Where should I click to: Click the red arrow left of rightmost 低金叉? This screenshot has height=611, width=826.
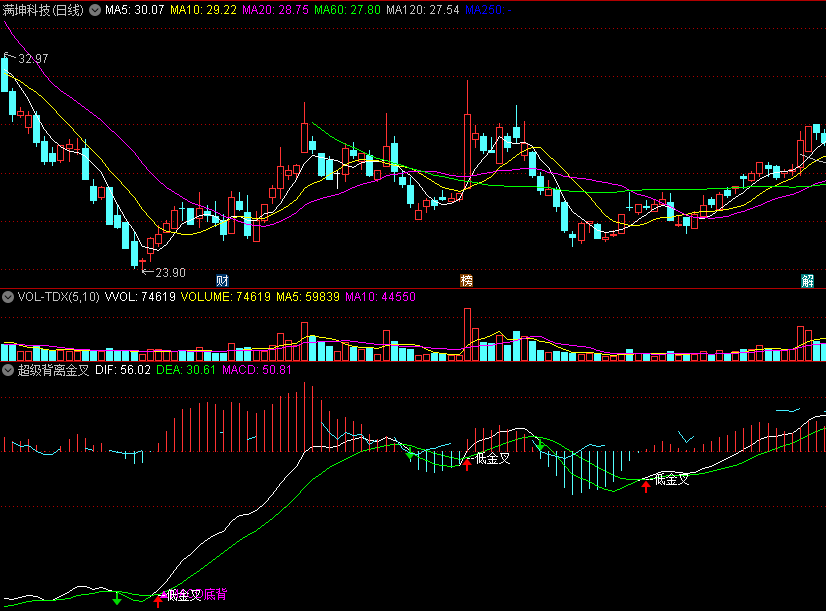646,486
